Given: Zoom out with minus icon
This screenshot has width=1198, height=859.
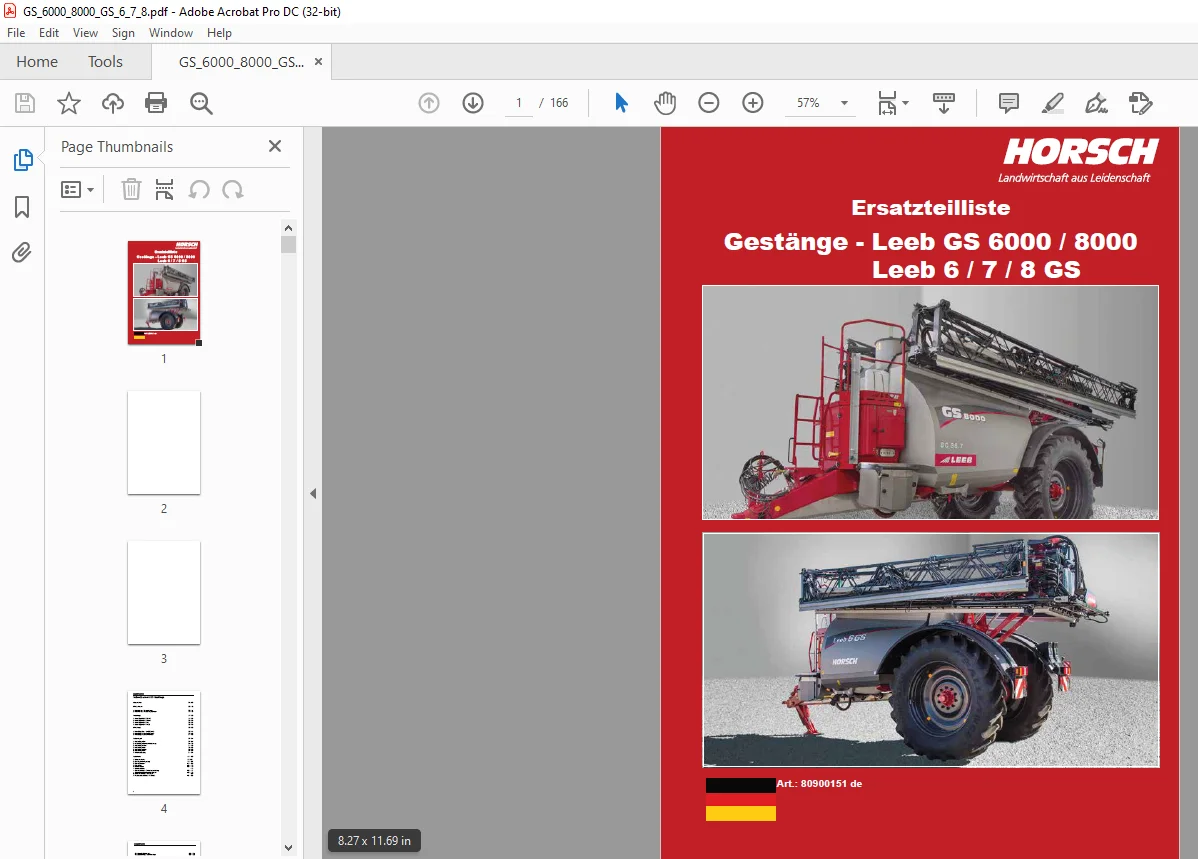Looking at the screenshot, I should (708, 102).
